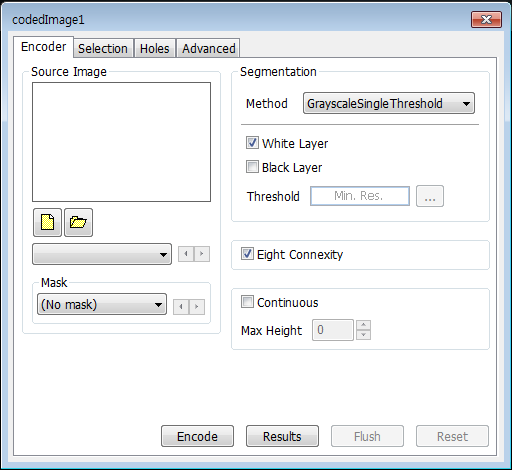Click the new blank image icon
Viewport: 512px width, 470px height.
coord(47,222)
